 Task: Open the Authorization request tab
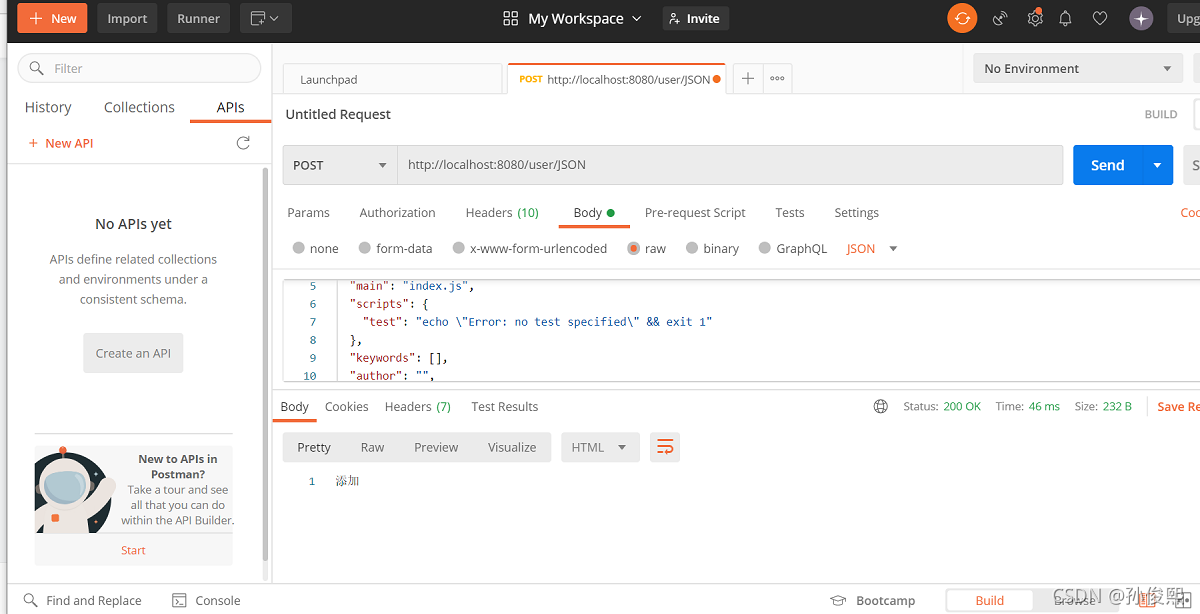(397, 212)
